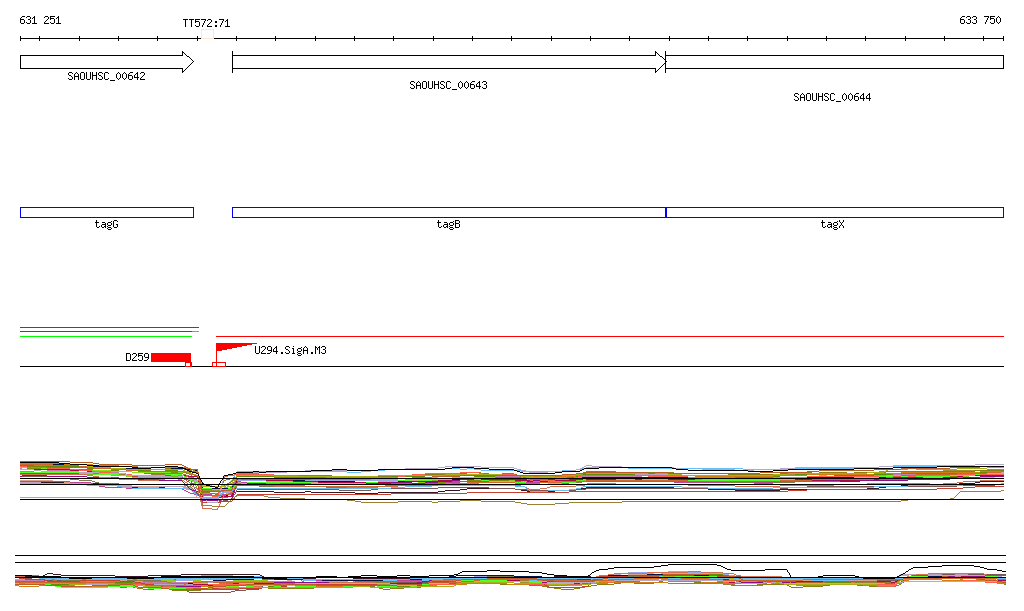Click the TT572:71 terminator label
This screenshot has height=611, width=1024.
(x=206, y=22)
